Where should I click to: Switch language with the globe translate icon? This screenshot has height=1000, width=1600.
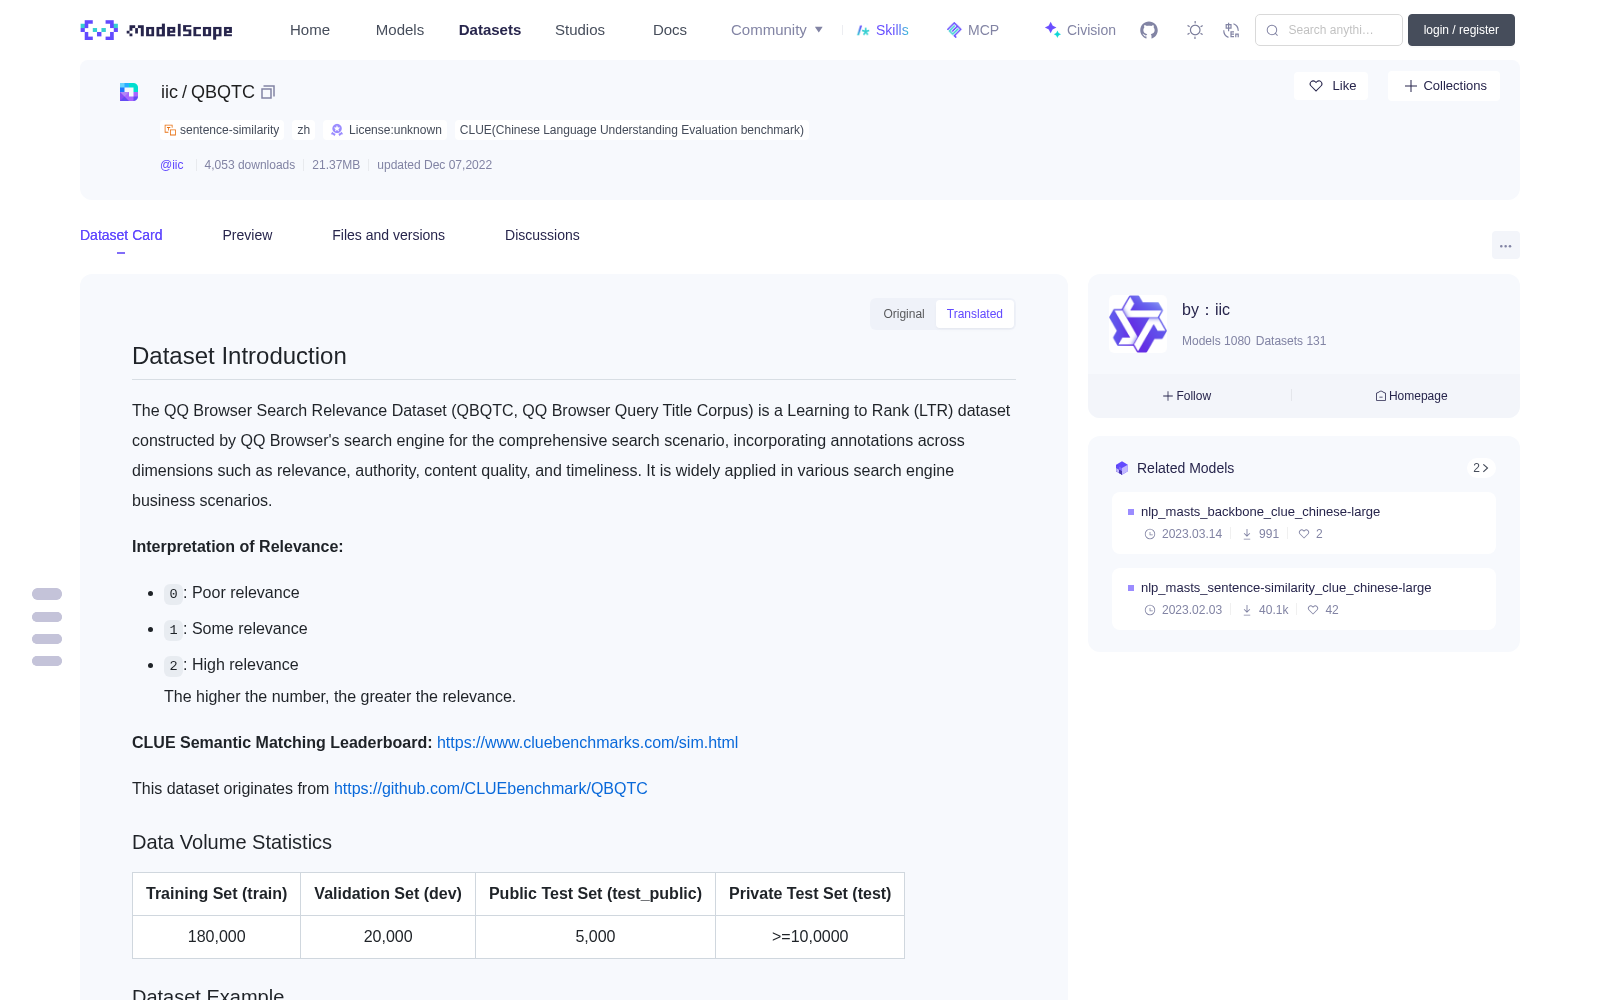tap(1232, 30)
